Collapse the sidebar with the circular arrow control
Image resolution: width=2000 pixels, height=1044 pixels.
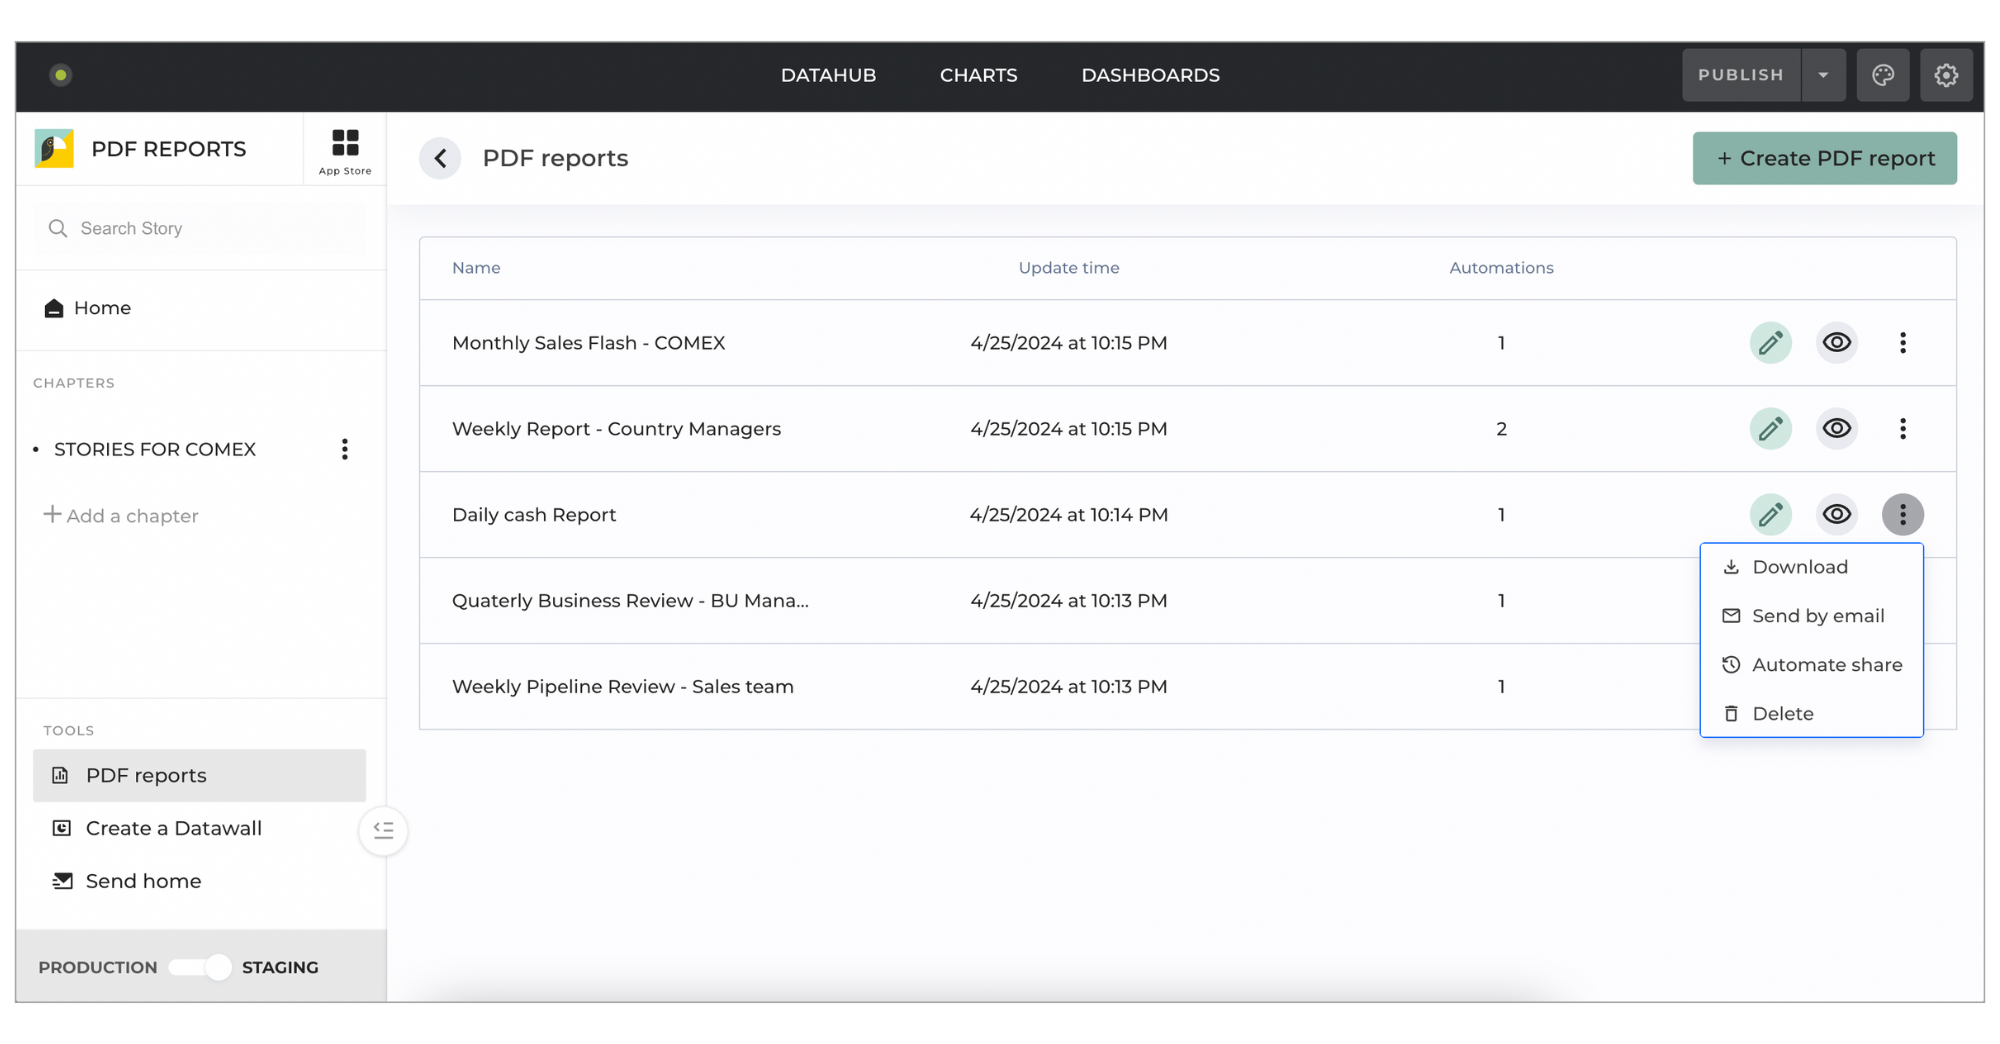pyautogui.click(x=384, y=830)
